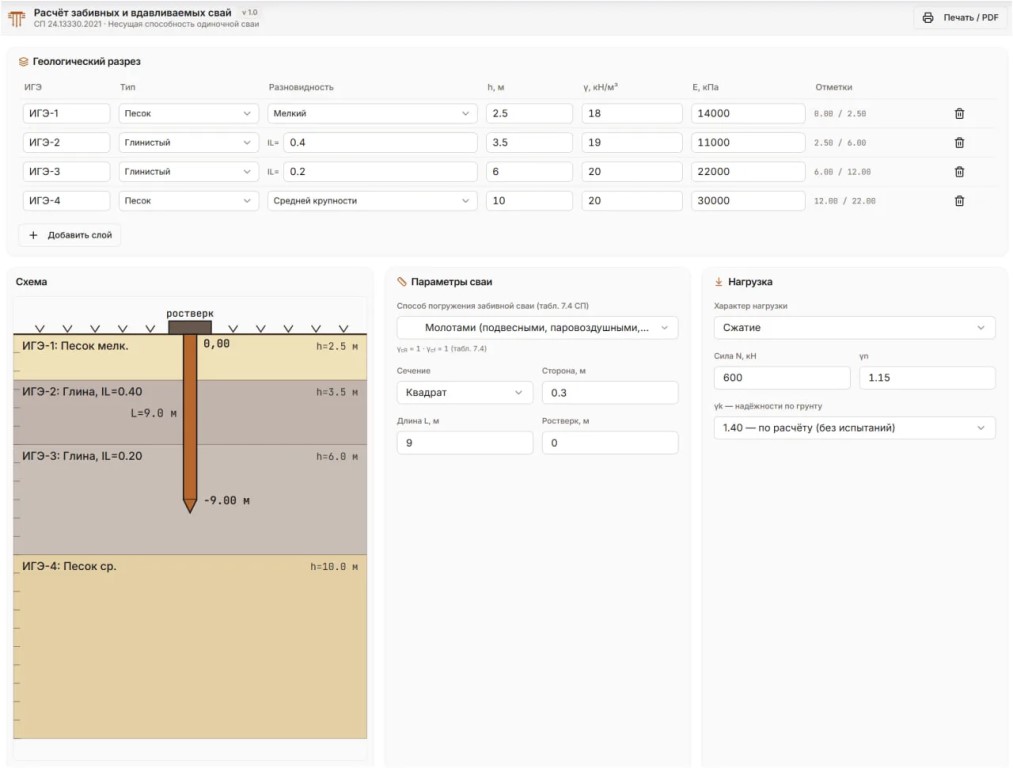Delete the ИГЭ-2 layer row
The width and height of the screenshot is (1013, 768).
[x=959, y=143]
